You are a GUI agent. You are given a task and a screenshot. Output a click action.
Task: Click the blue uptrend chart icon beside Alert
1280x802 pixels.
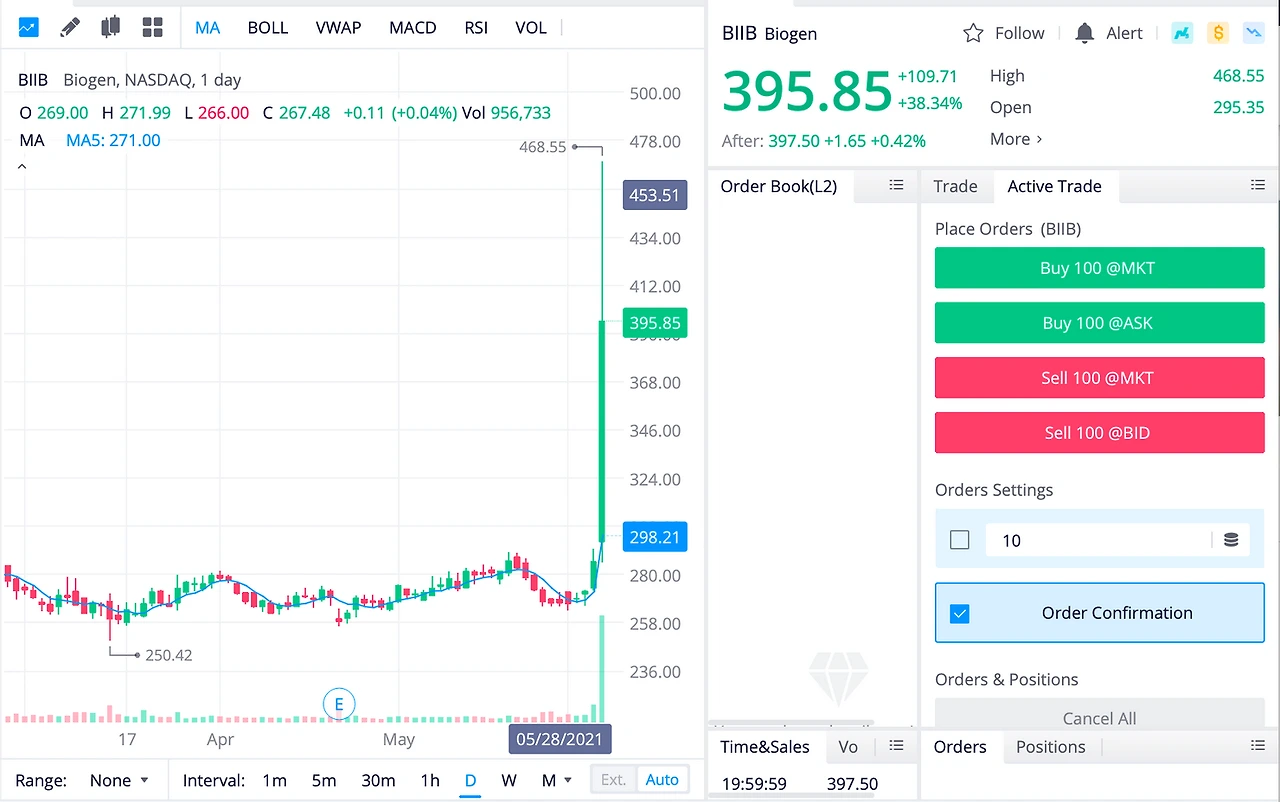(x=1182, y=33)
